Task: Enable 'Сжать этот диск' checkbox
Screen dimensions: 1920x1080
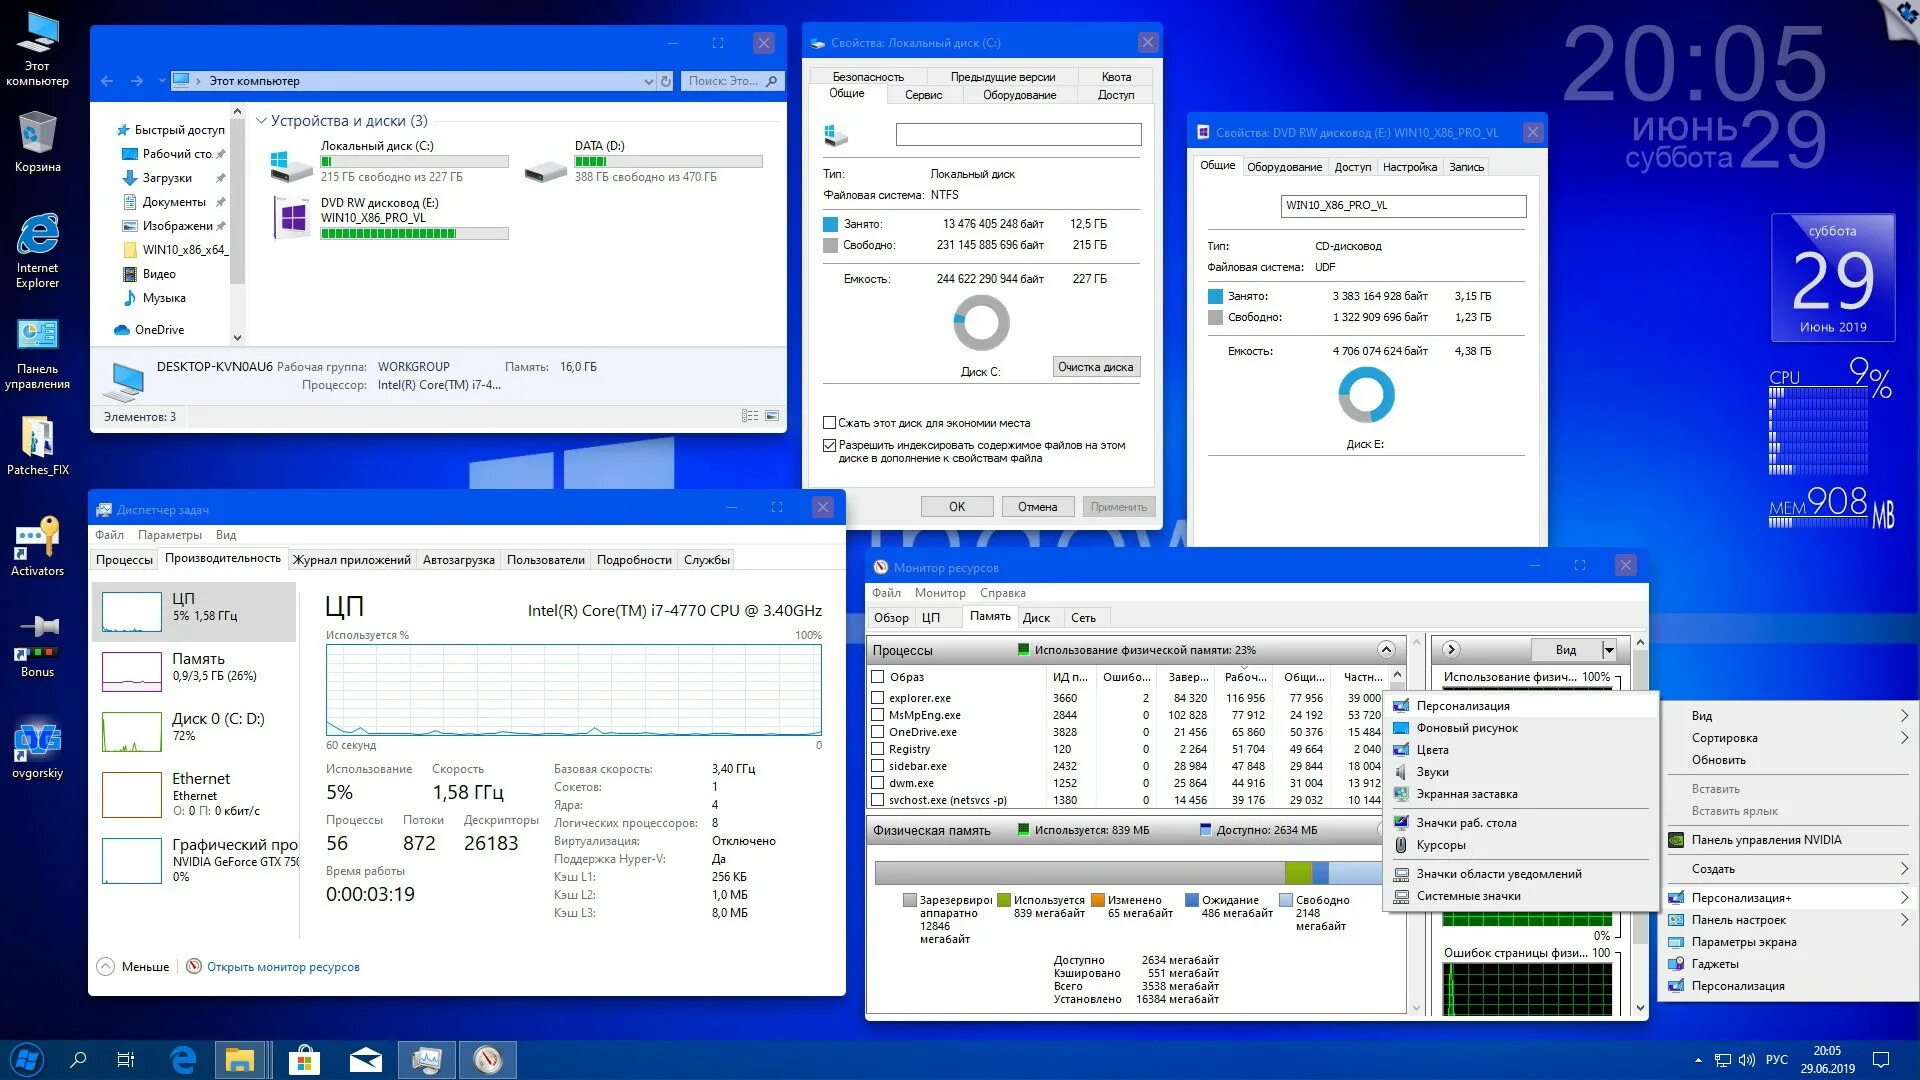Action: tap(829, 423)
